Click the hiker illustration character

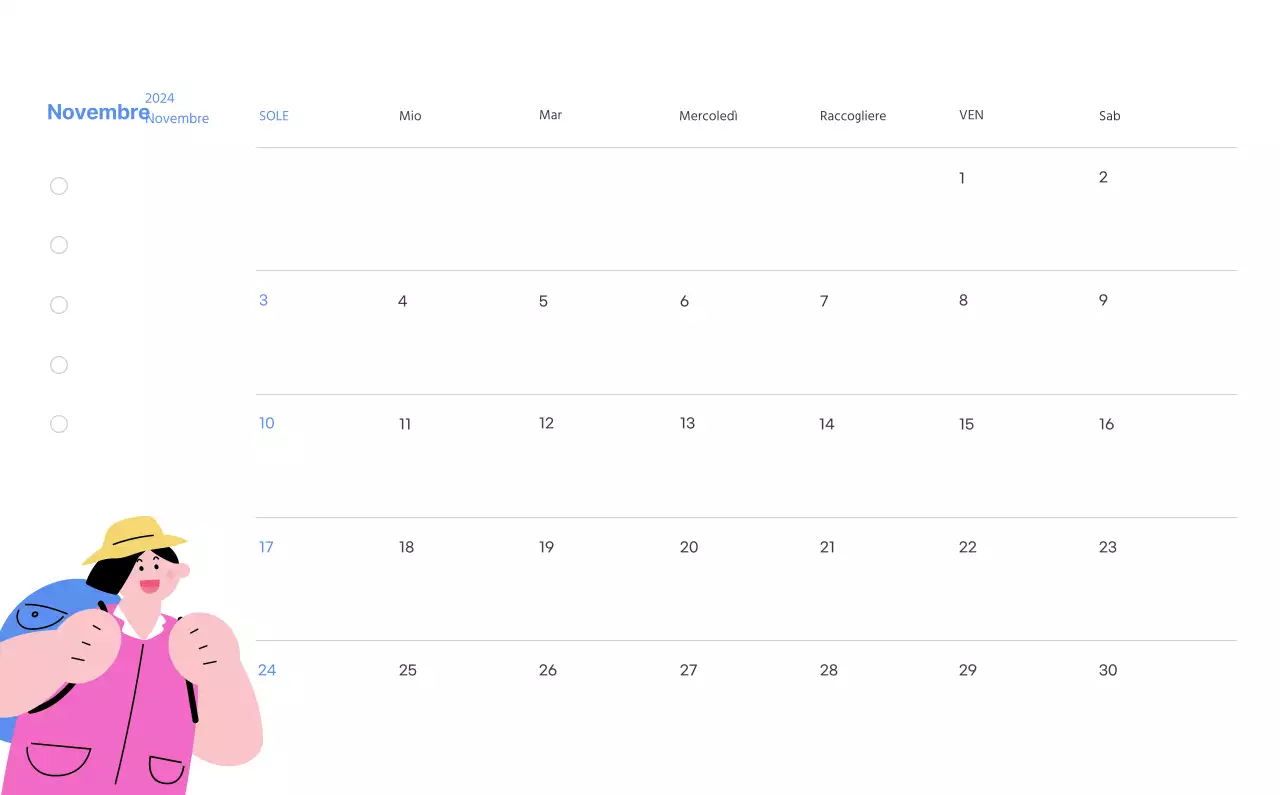(130, 650)
